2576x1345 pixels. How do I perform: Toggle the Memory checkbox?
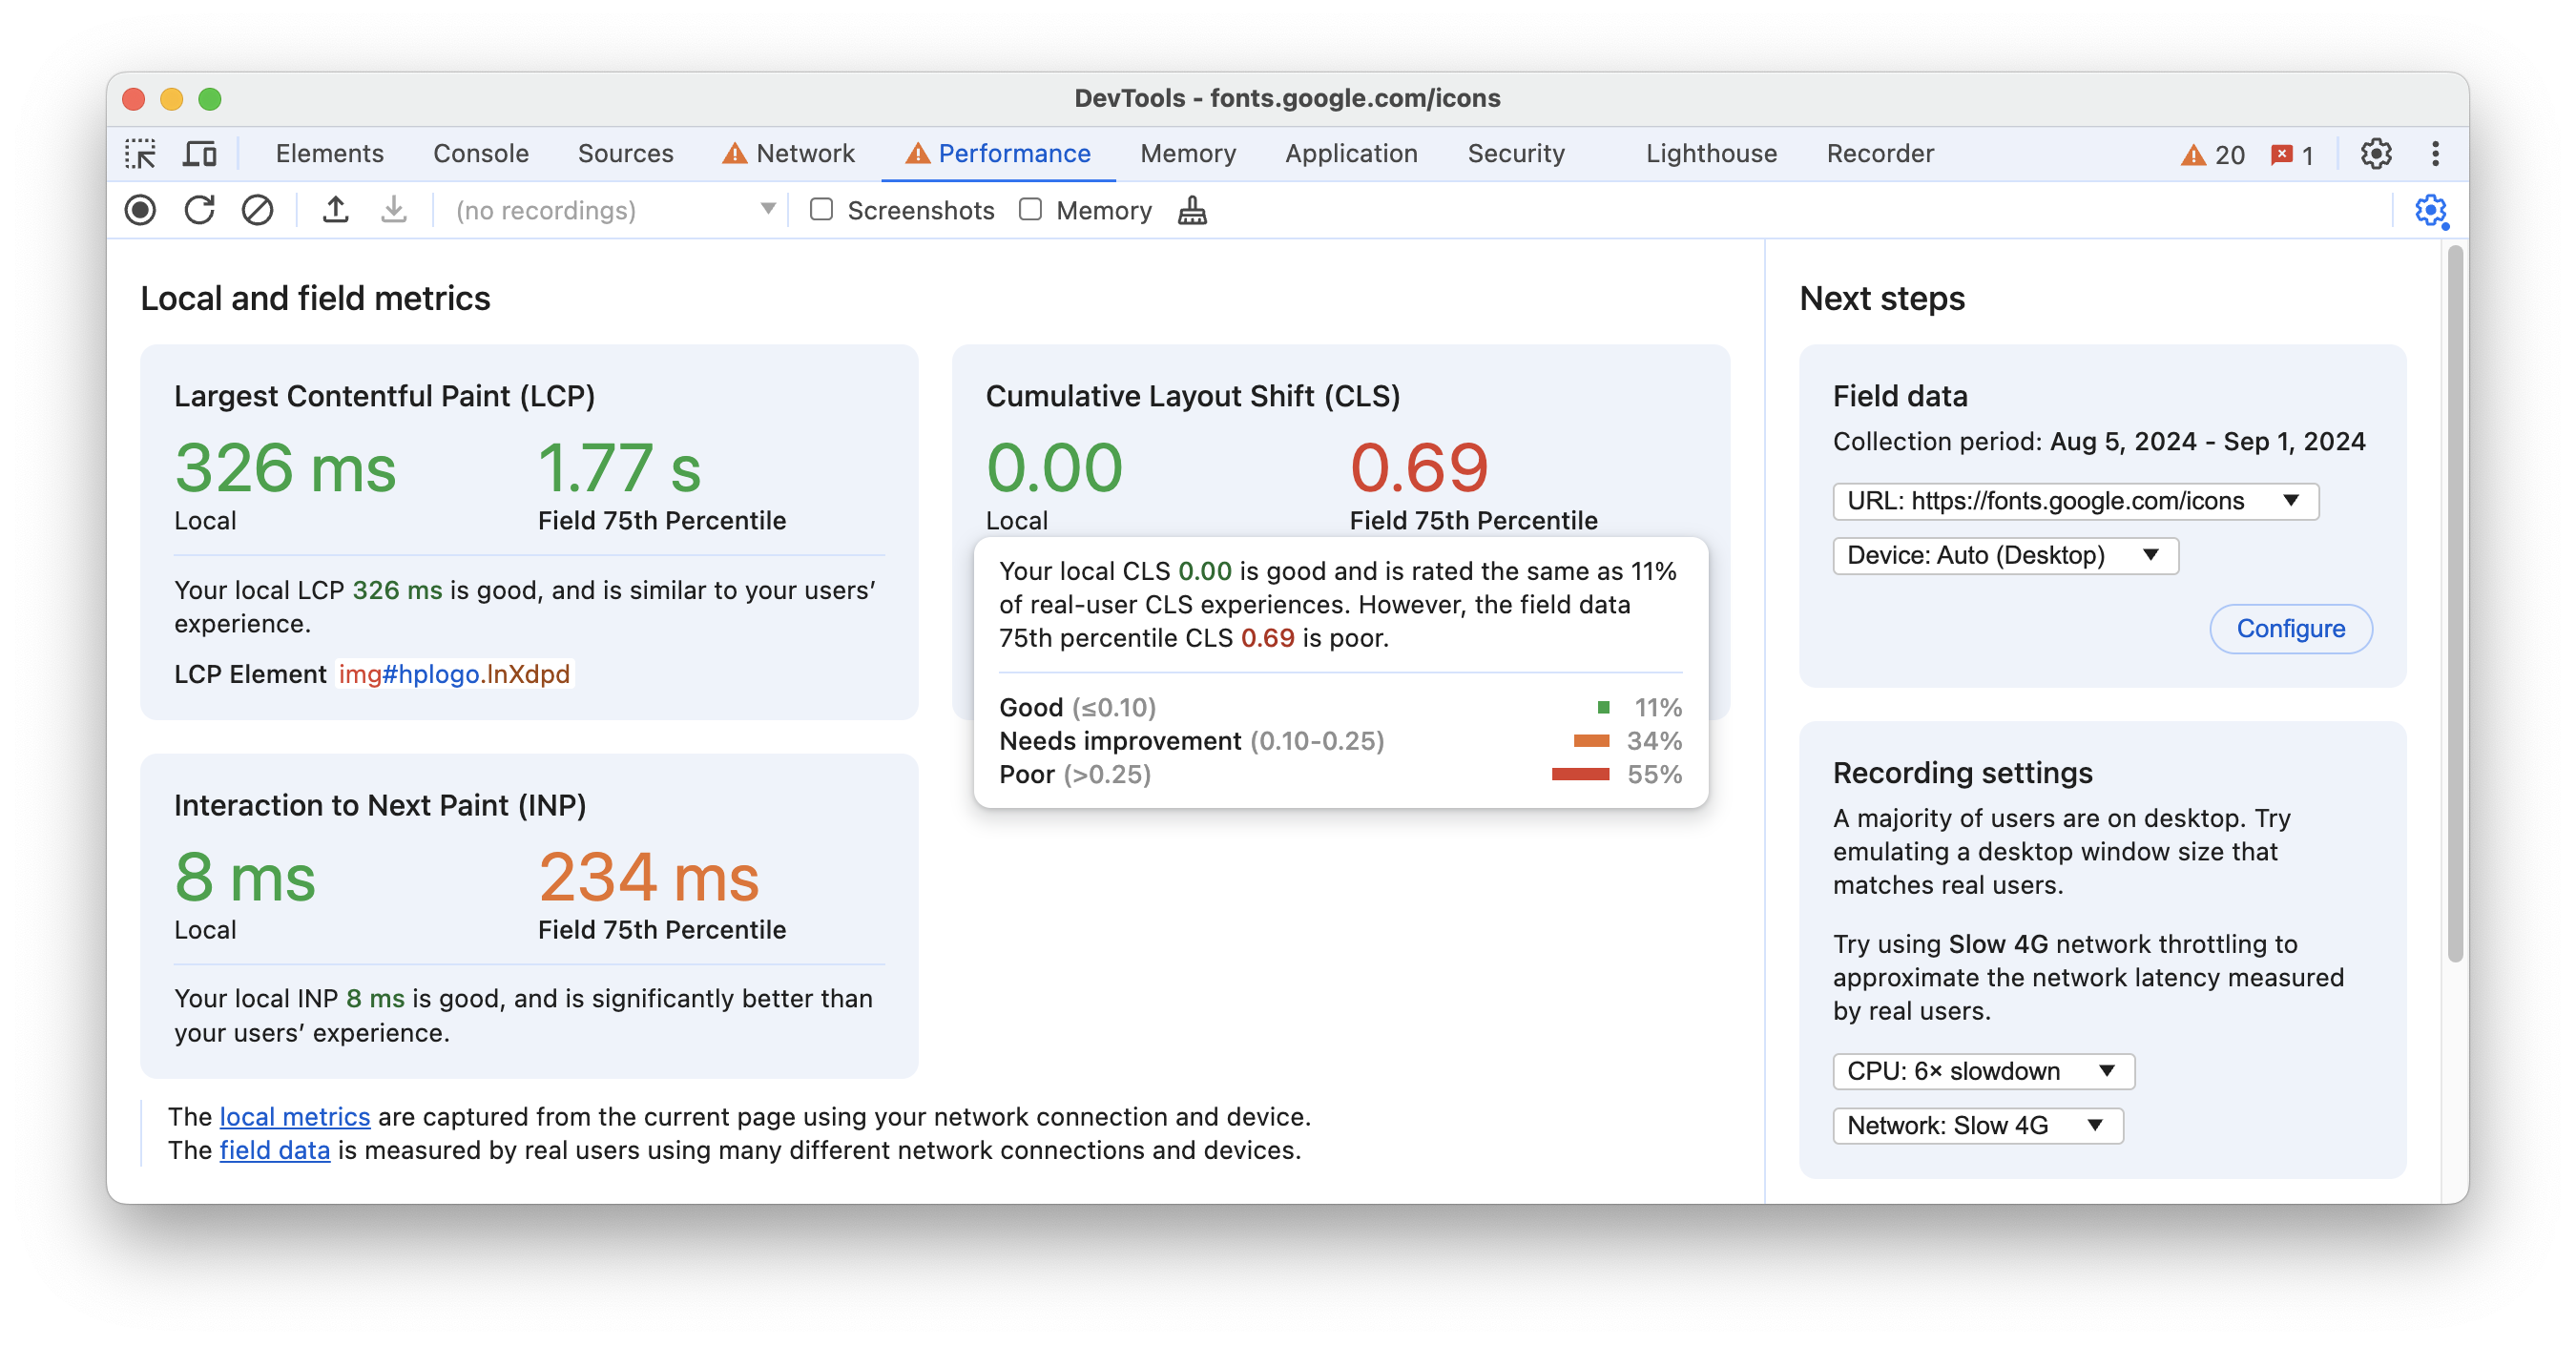(x=1029, y=210)
